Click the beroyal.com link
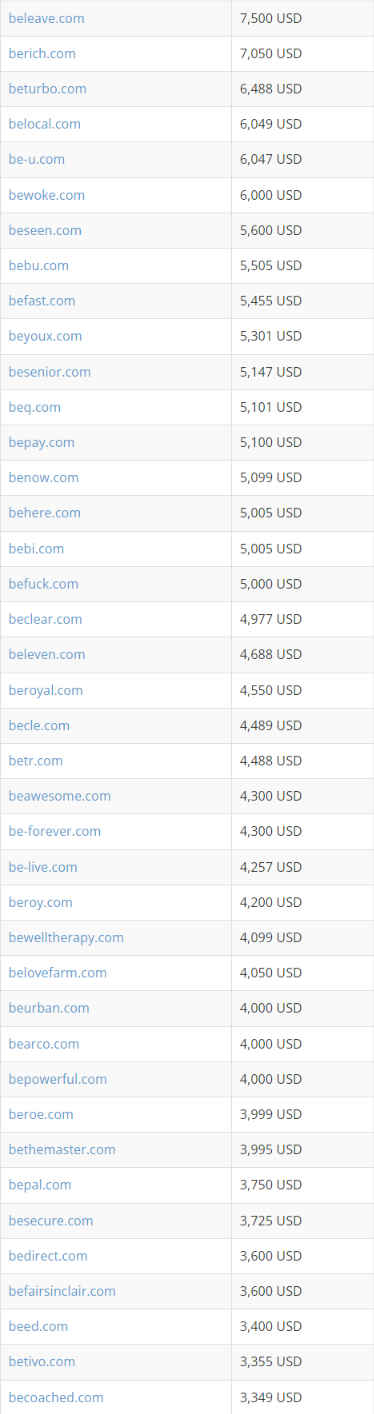Screen dimensions: 374x1414 pos(45,690)
